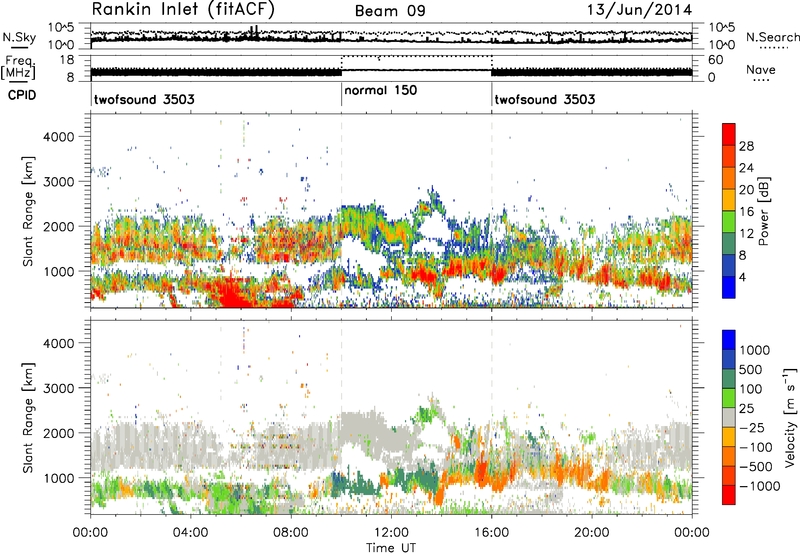Click the power colorbar value '16'
The height and width of the screenshot is (554, 800).
pyautogui.click(x=746, y=212)
